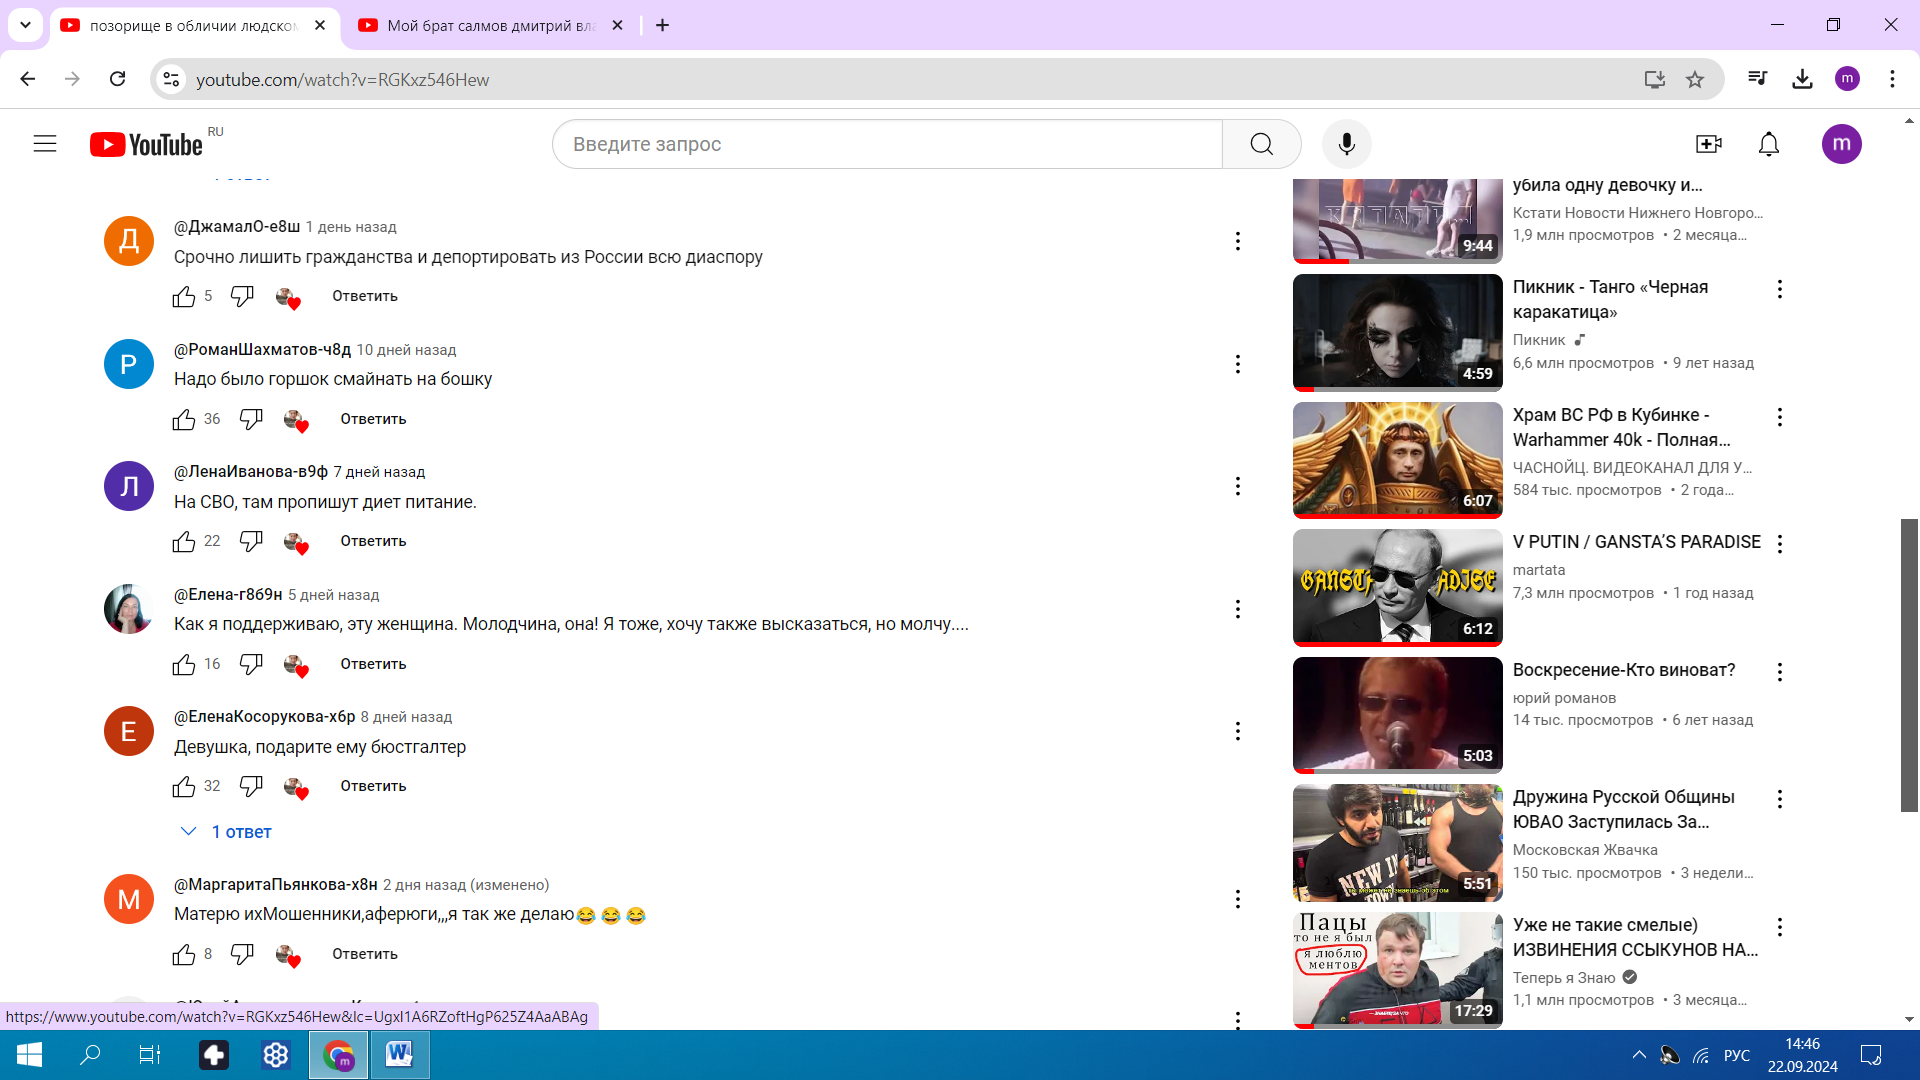
Task: Expand the "1 ответ" replies
Action: 227,832
